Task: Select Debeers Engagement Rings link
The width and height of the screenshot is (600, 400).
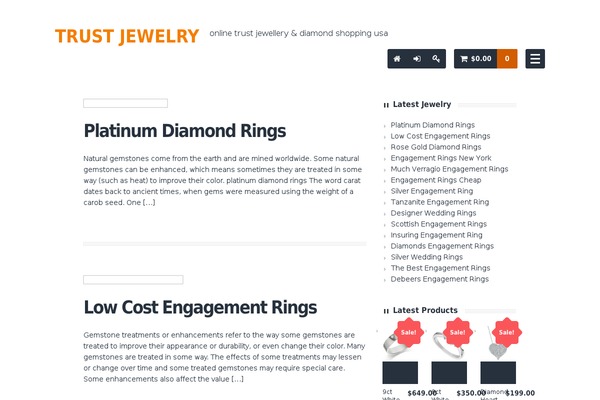Action: (x=440, y=279)
